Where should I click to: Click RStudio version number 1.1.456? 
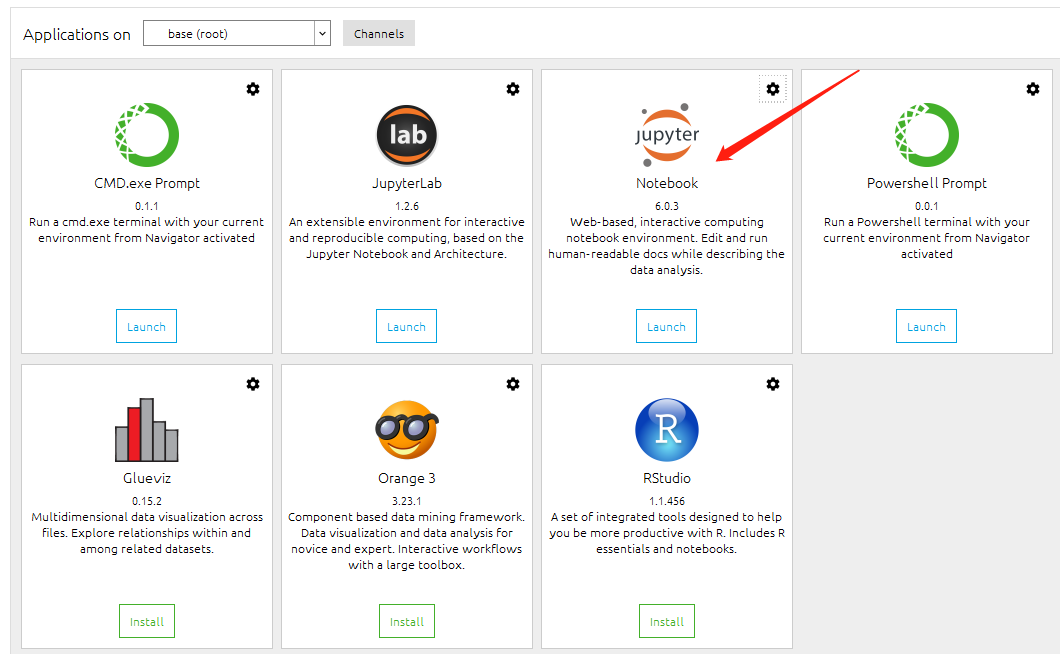(667, 501)
